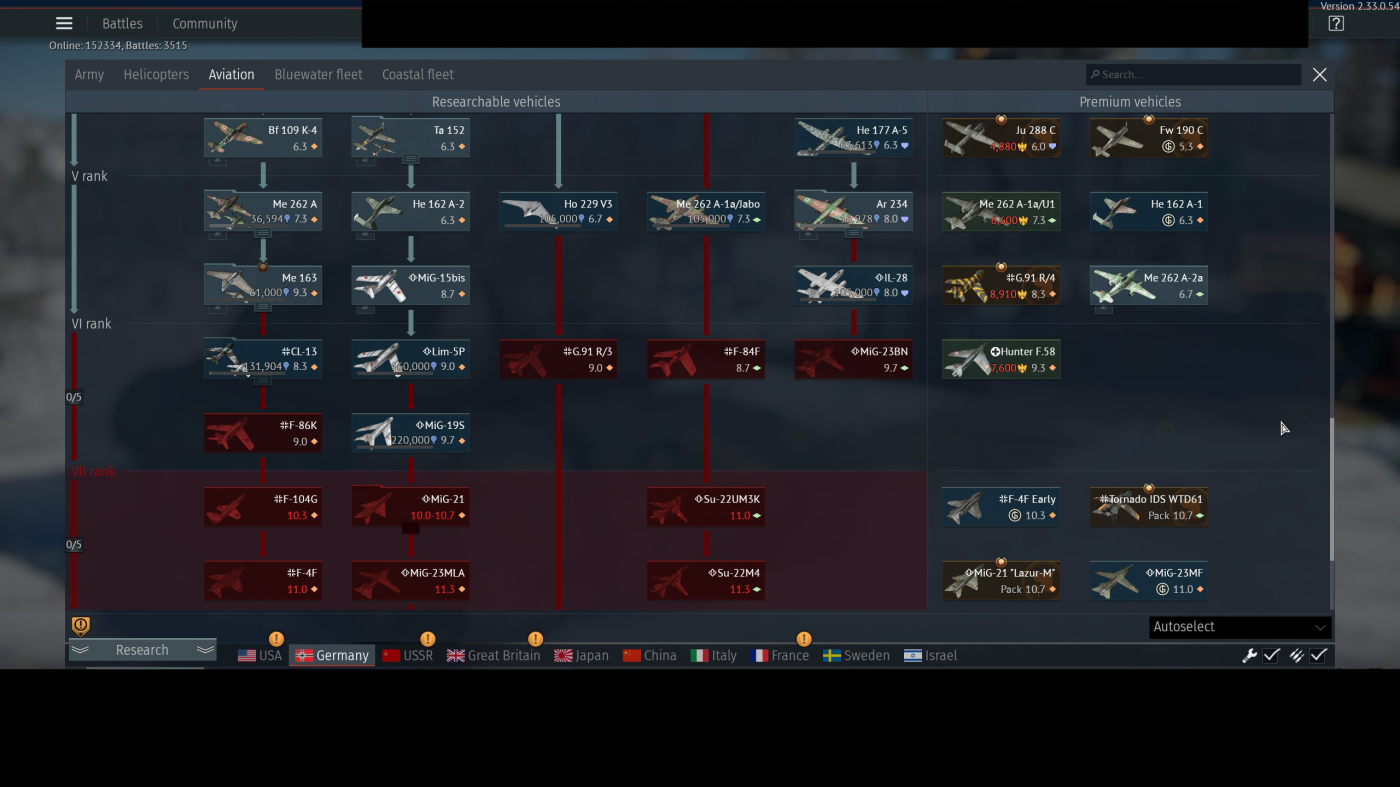
Task: Expand the Ar 234 vehicle group
Action: pos(854,233)
